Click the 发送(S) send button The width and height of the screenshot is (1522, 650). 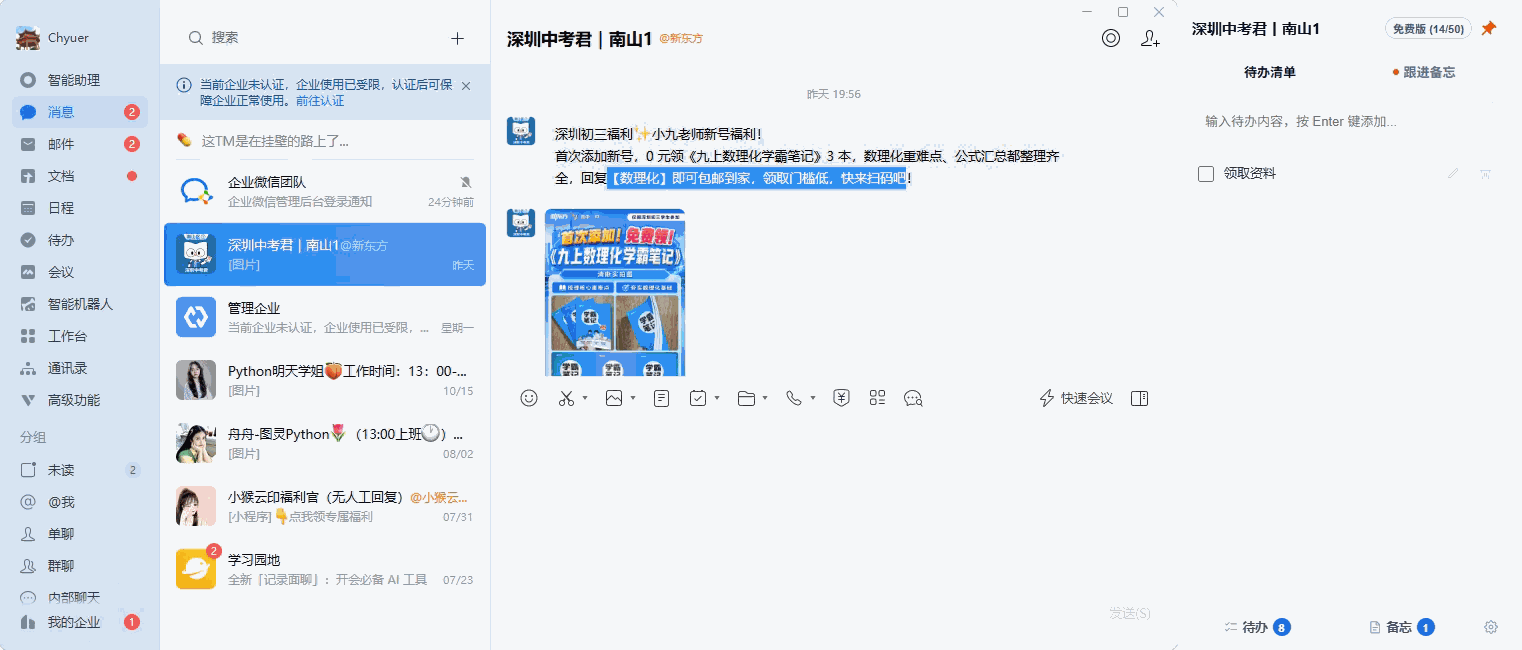[1129, 612]
